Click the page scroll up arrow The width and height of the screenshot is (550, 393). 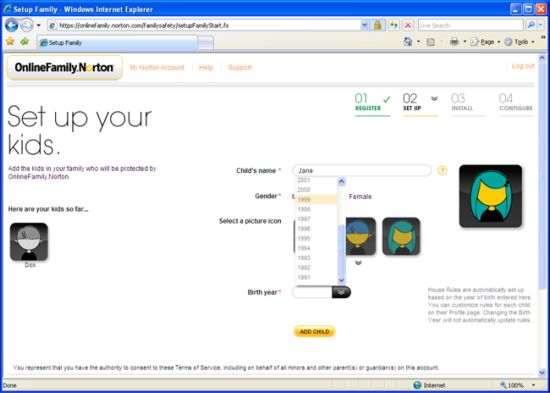coord(542,58)
